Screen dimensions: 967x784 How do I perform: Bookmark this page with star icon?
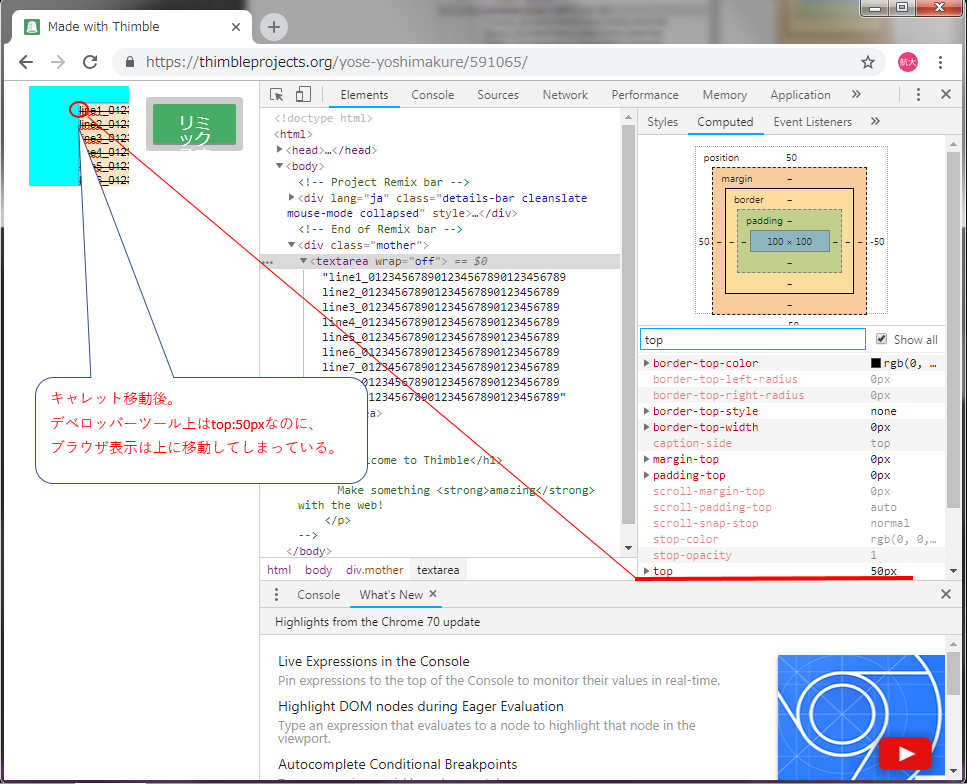click(x=868, y=62)
